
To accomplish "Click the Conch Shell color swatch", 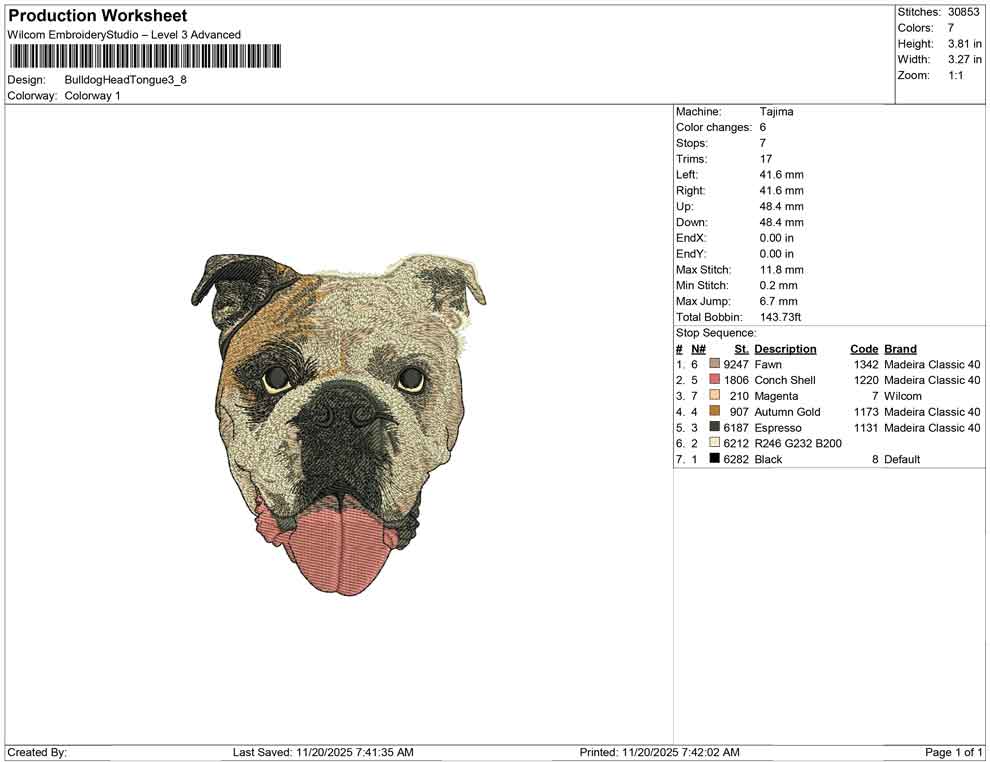I will coord(713,380).
